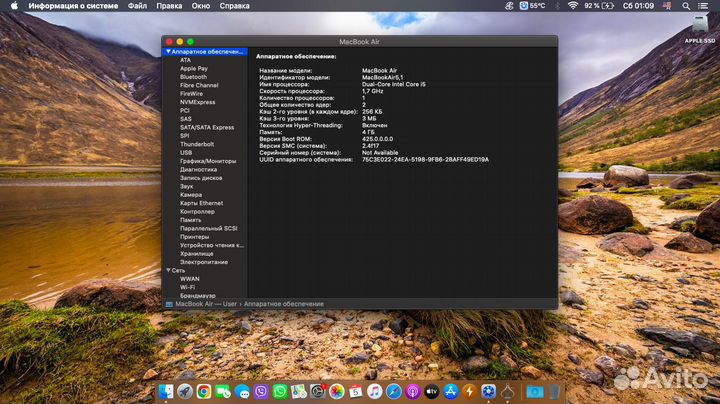Select Thunderbolt in the sidebar
This screenshot has width=720, height=404.
(x=197, y=144)
